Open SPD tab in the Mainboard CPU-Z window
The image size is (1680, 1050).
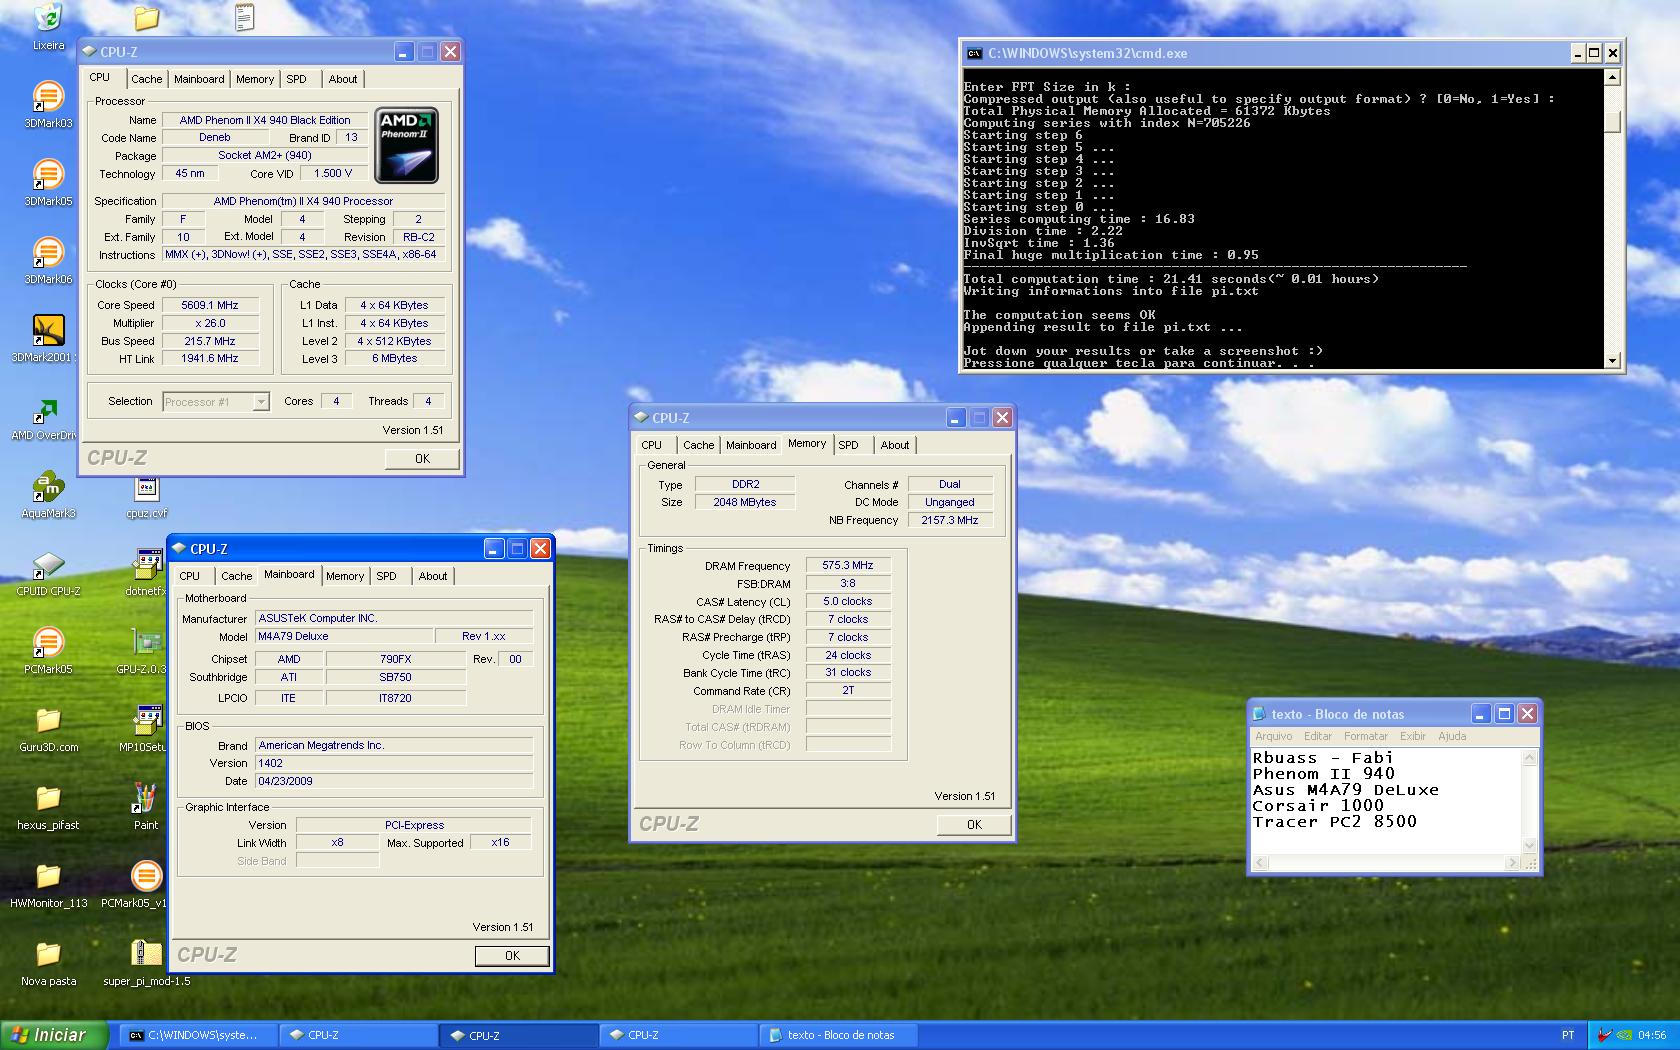tap(386, 576)
